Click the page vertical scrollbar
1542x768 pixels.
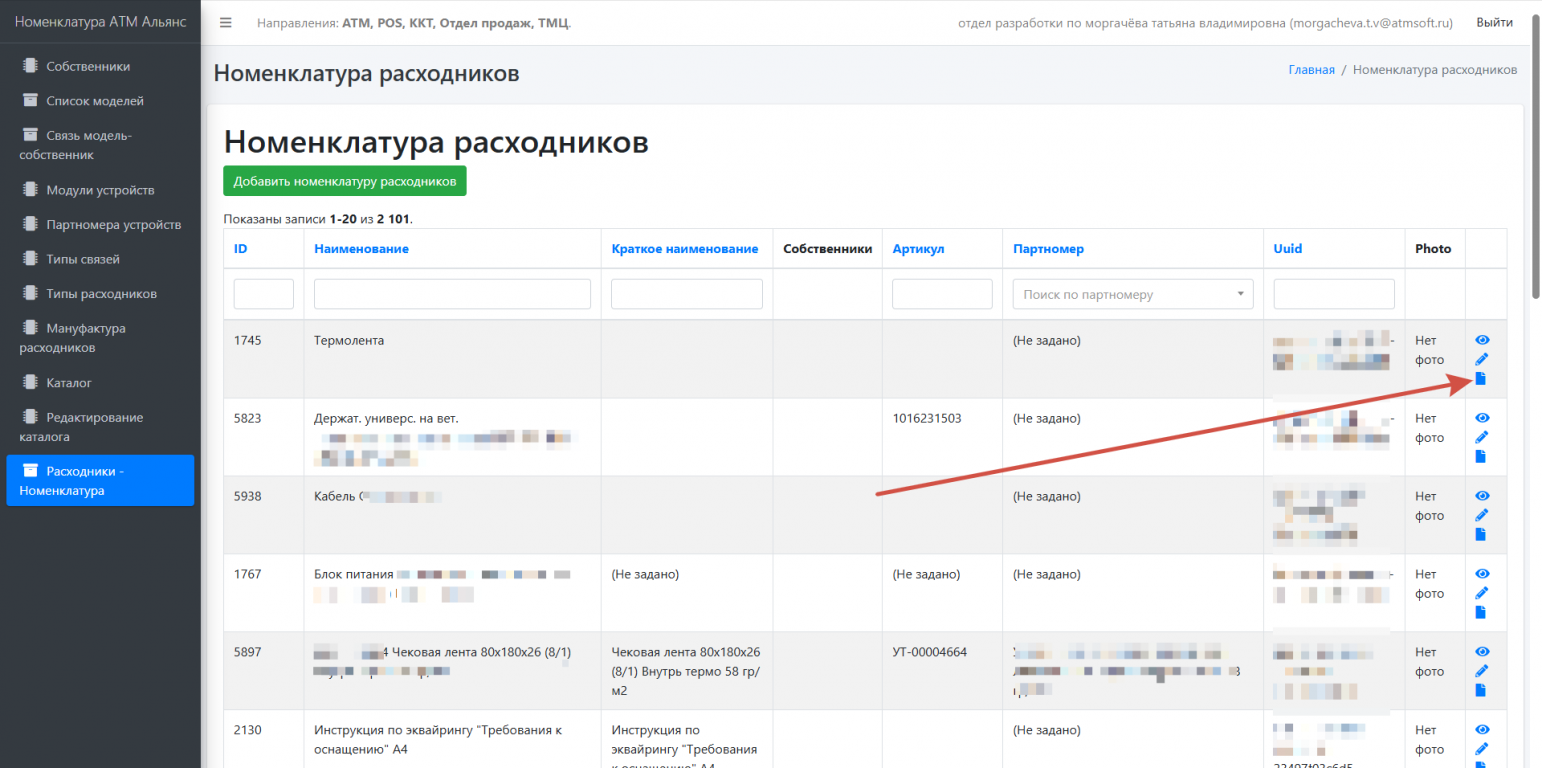(x=1535, y=400)
